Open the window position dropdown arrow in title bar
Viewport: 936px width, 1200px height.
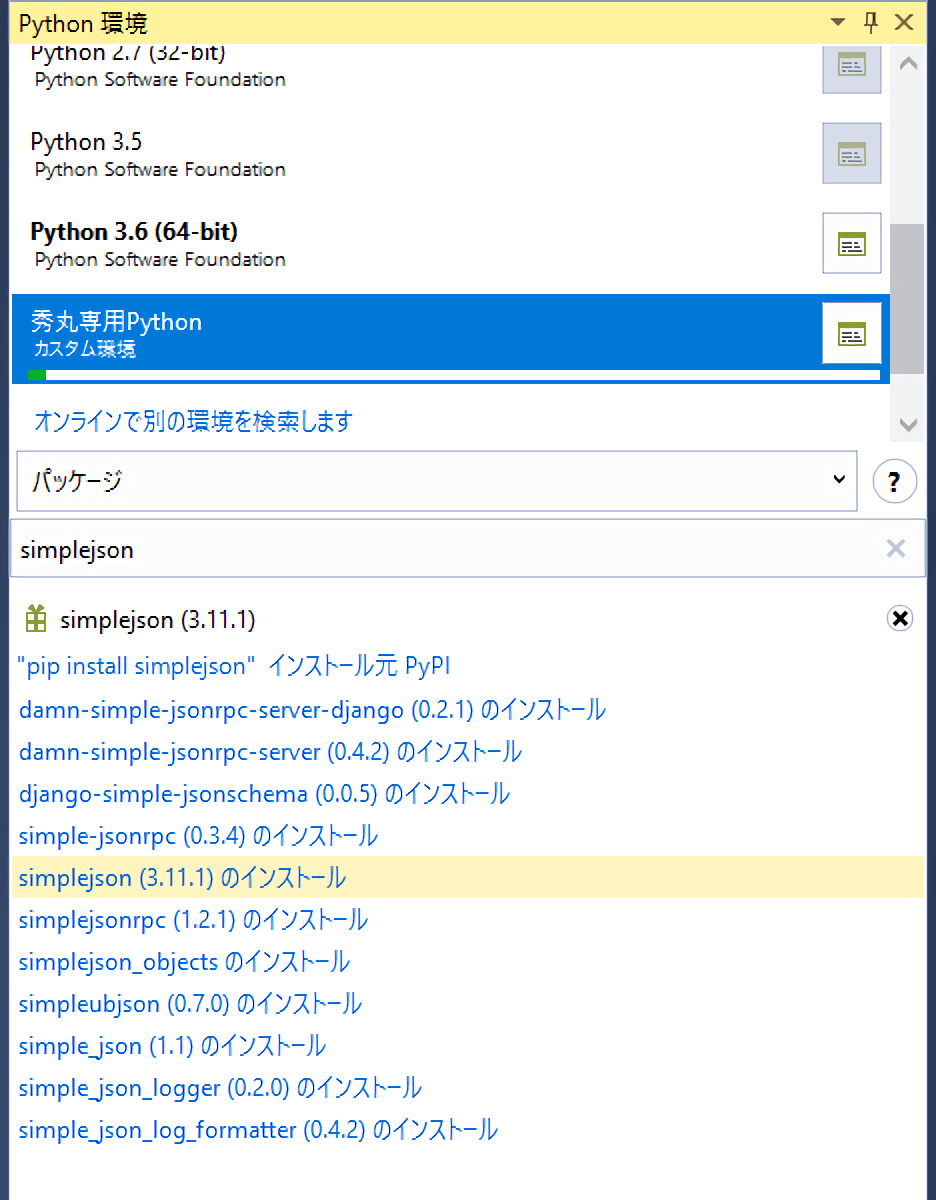837,22
